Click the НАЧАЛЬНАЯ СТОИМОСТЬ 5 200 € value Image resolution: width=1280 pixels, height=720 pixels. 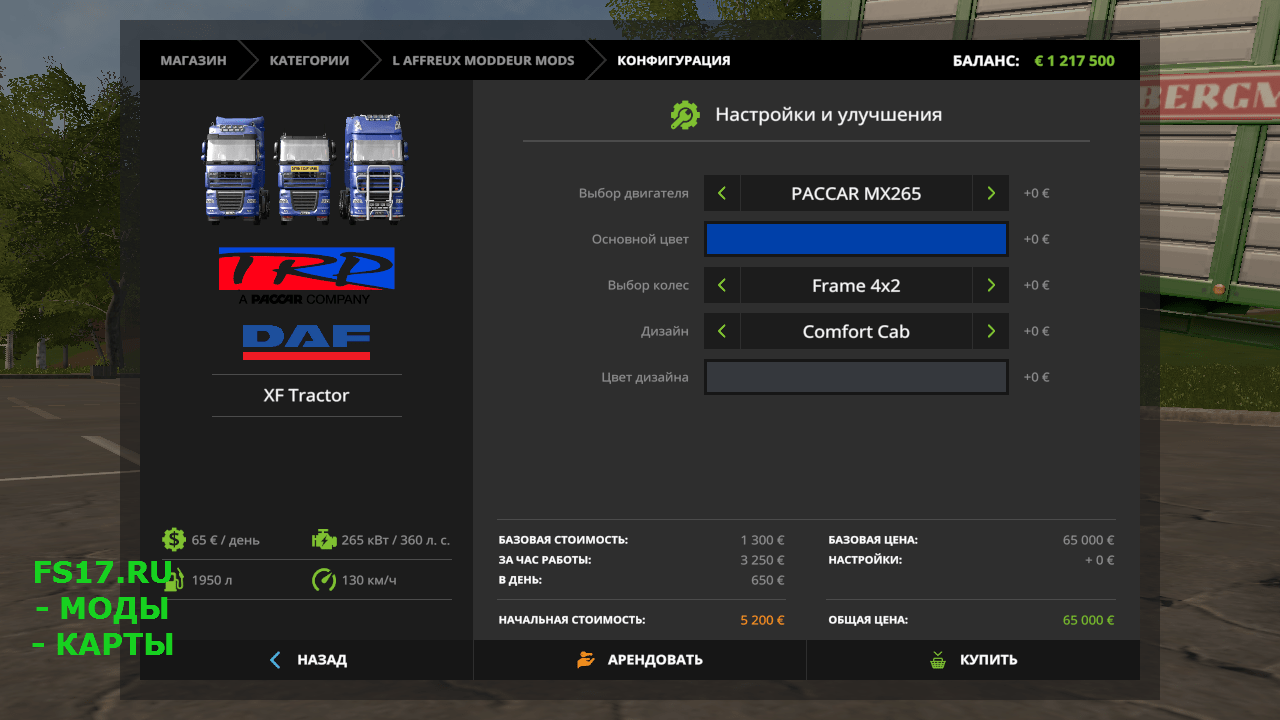click(x=762, y=620)
